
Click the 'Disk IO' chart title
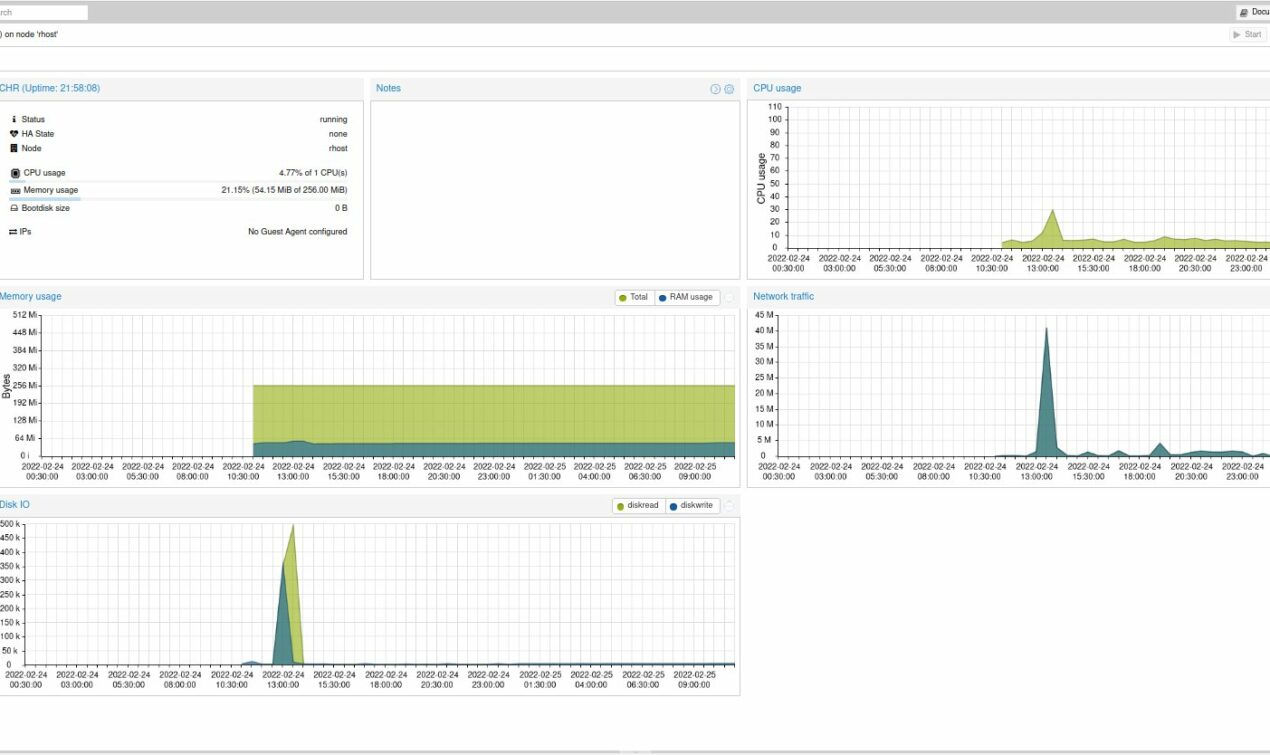[15, 505]
